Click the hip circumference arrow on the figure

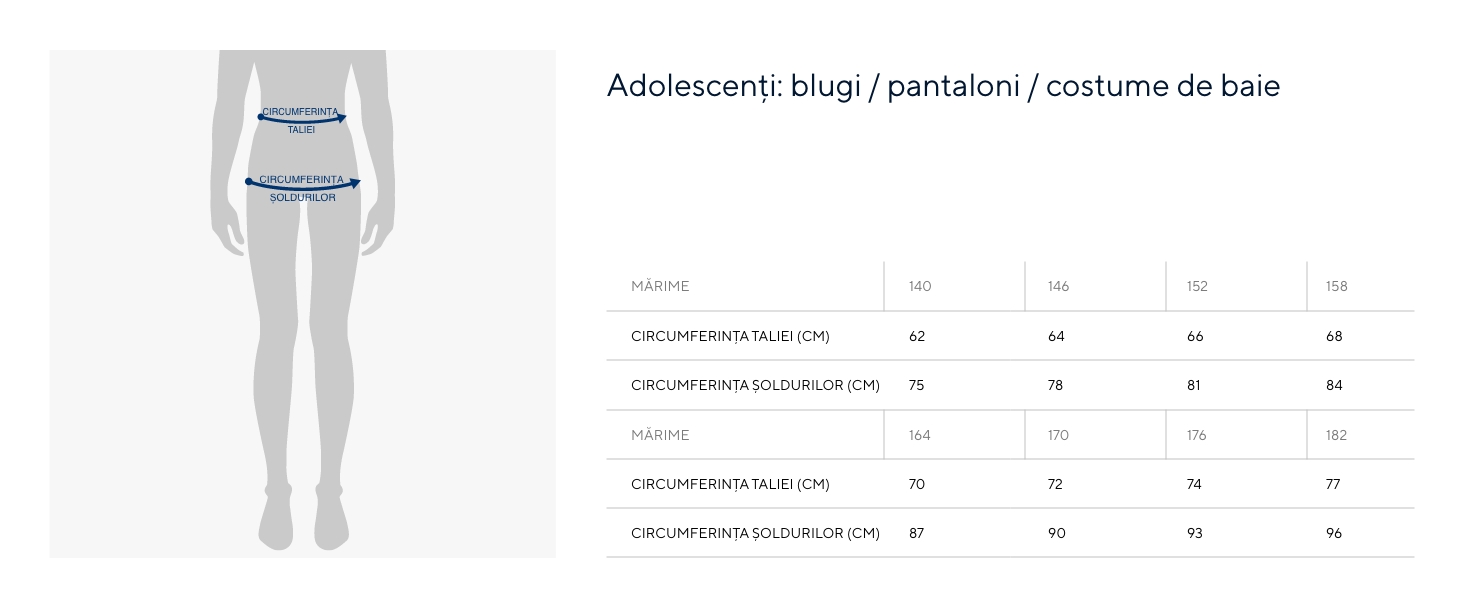(303, 186)
